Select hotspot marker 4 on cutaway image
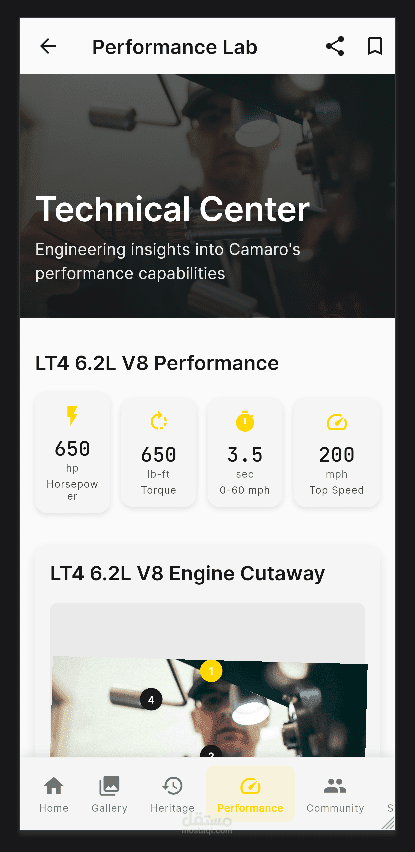415x852 pixels. (151, 700)
